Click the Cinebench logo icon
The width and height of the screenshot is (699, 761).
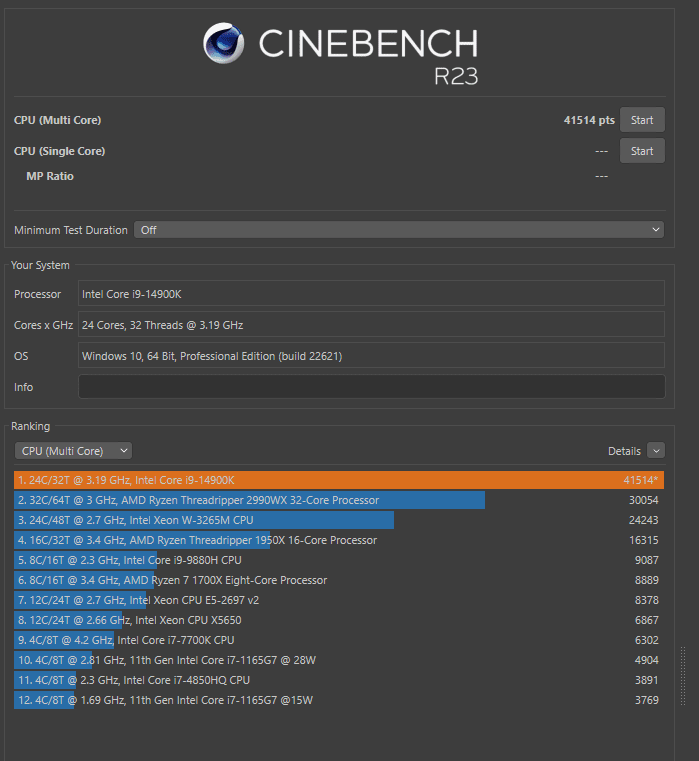click(224, 43)
